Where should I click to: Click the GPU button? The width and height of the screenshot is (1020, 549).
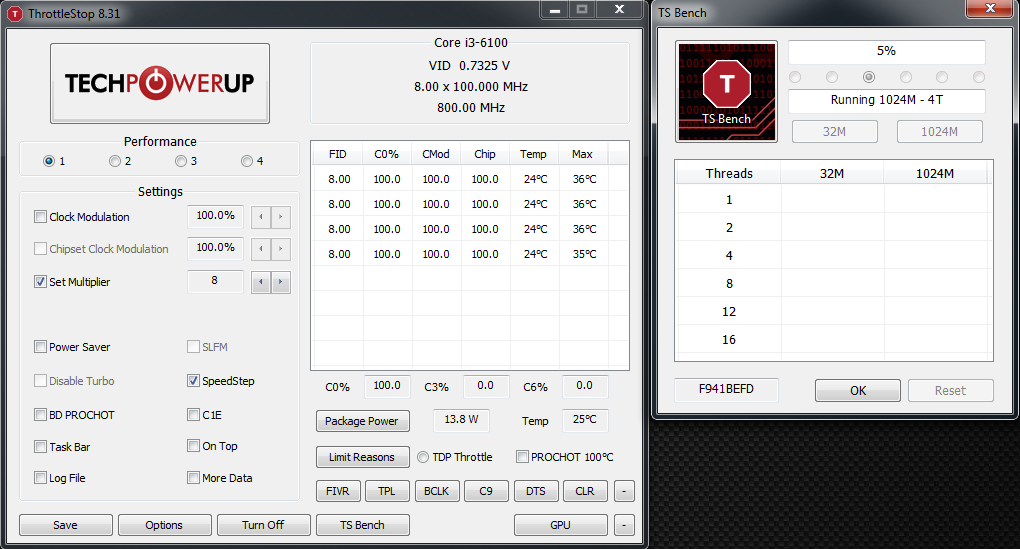pos(560,525)
